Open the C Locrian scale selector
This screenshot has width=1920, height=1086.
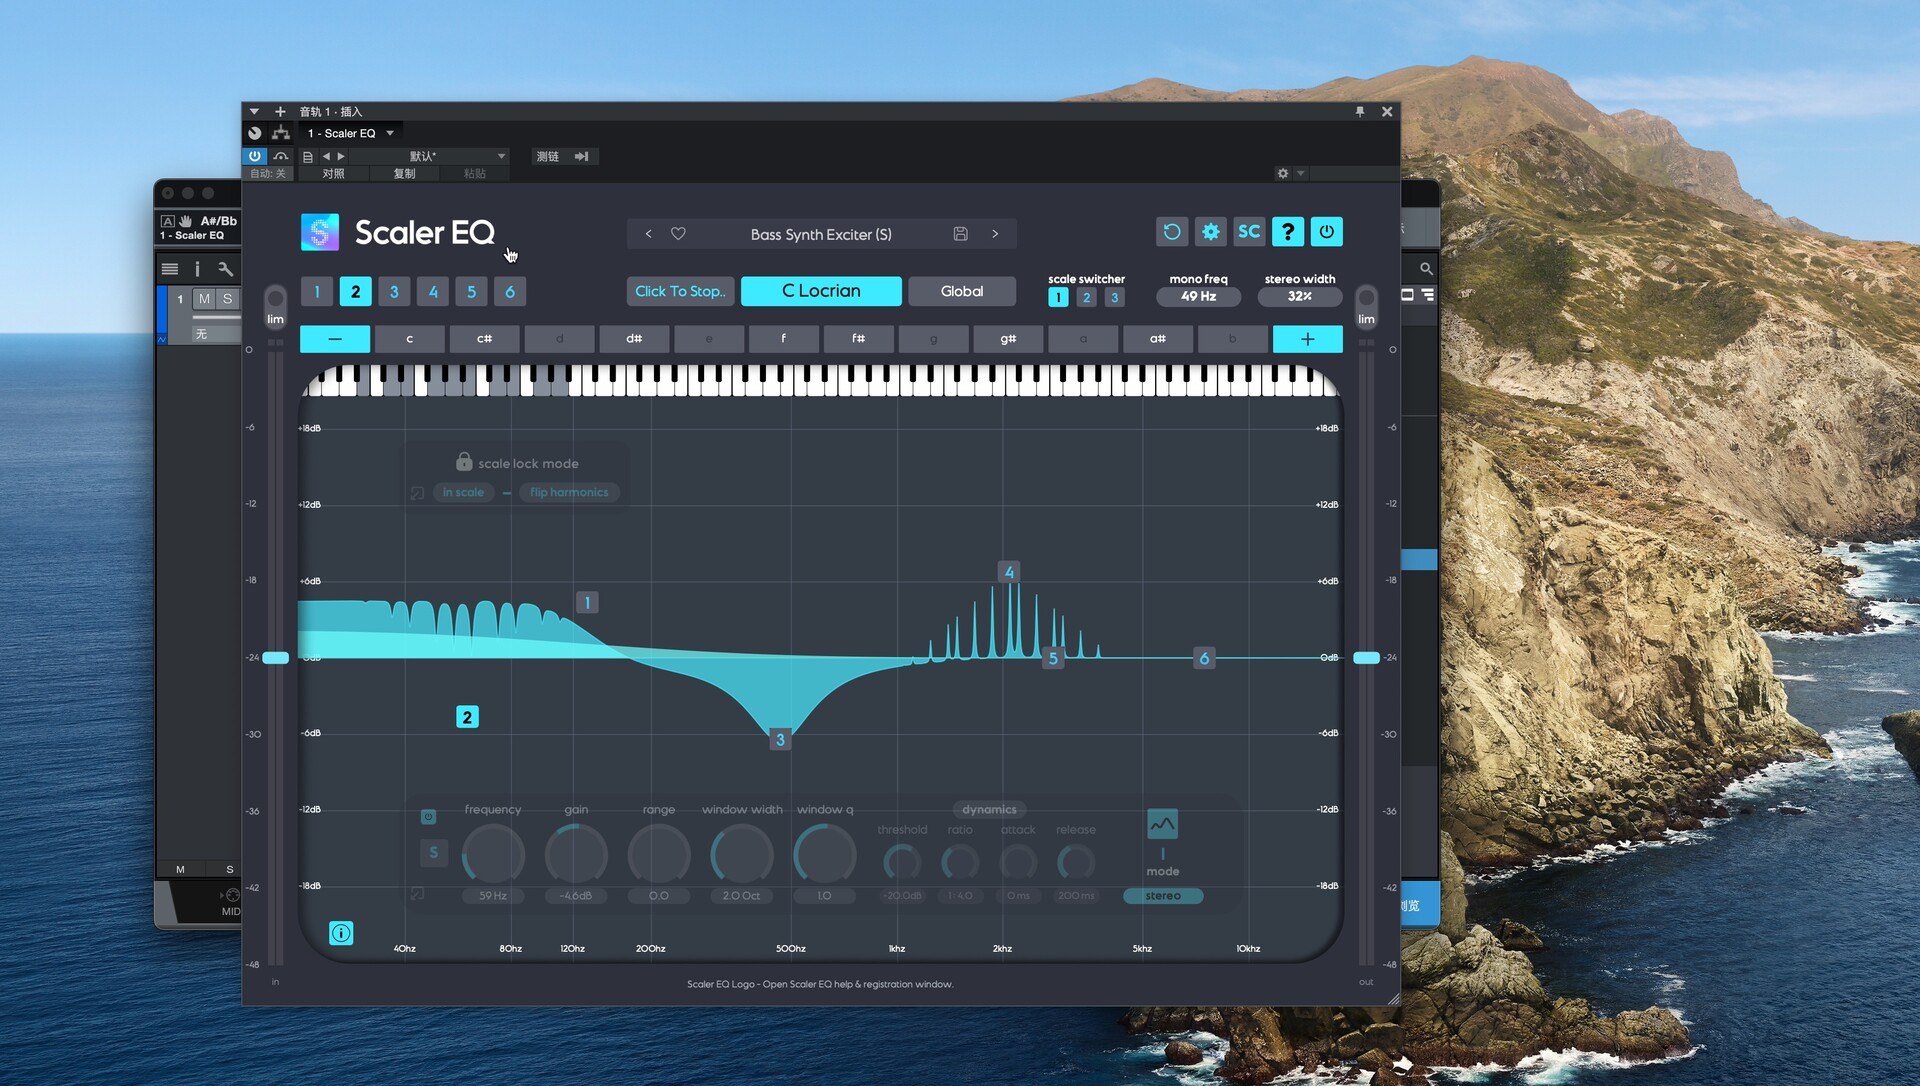821,291
